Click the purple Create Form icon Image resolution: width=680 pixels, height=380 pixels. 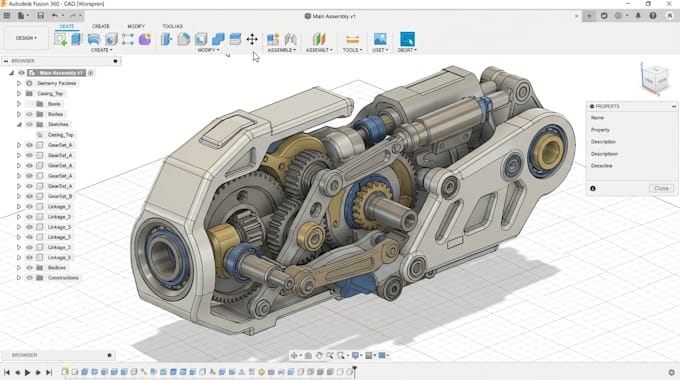point(145,39)
